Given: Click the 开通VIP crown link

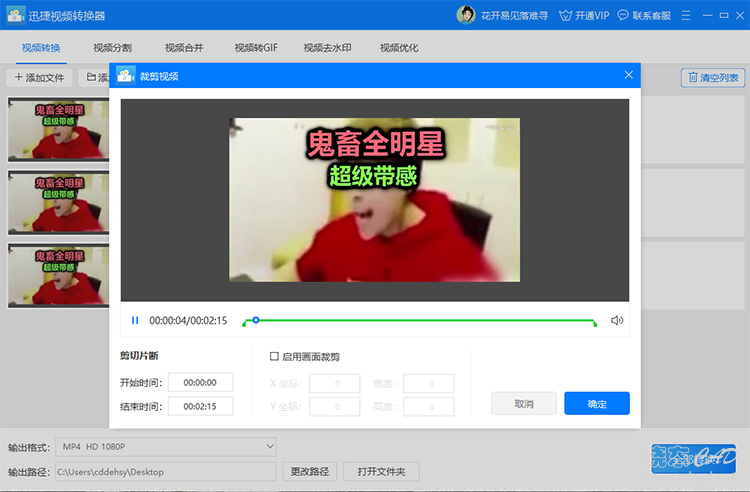Looking at the screenshot, I should click(x=584, y=16).
